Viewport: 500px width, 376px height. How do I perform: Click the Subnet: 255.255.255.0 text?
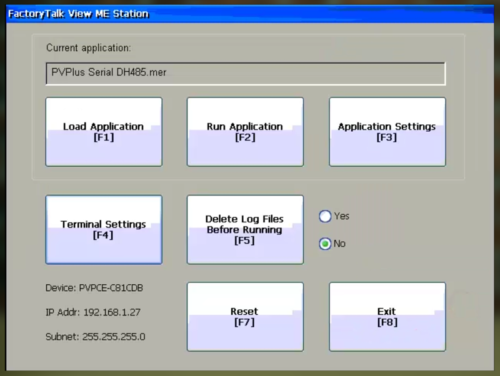pos(95,337)
